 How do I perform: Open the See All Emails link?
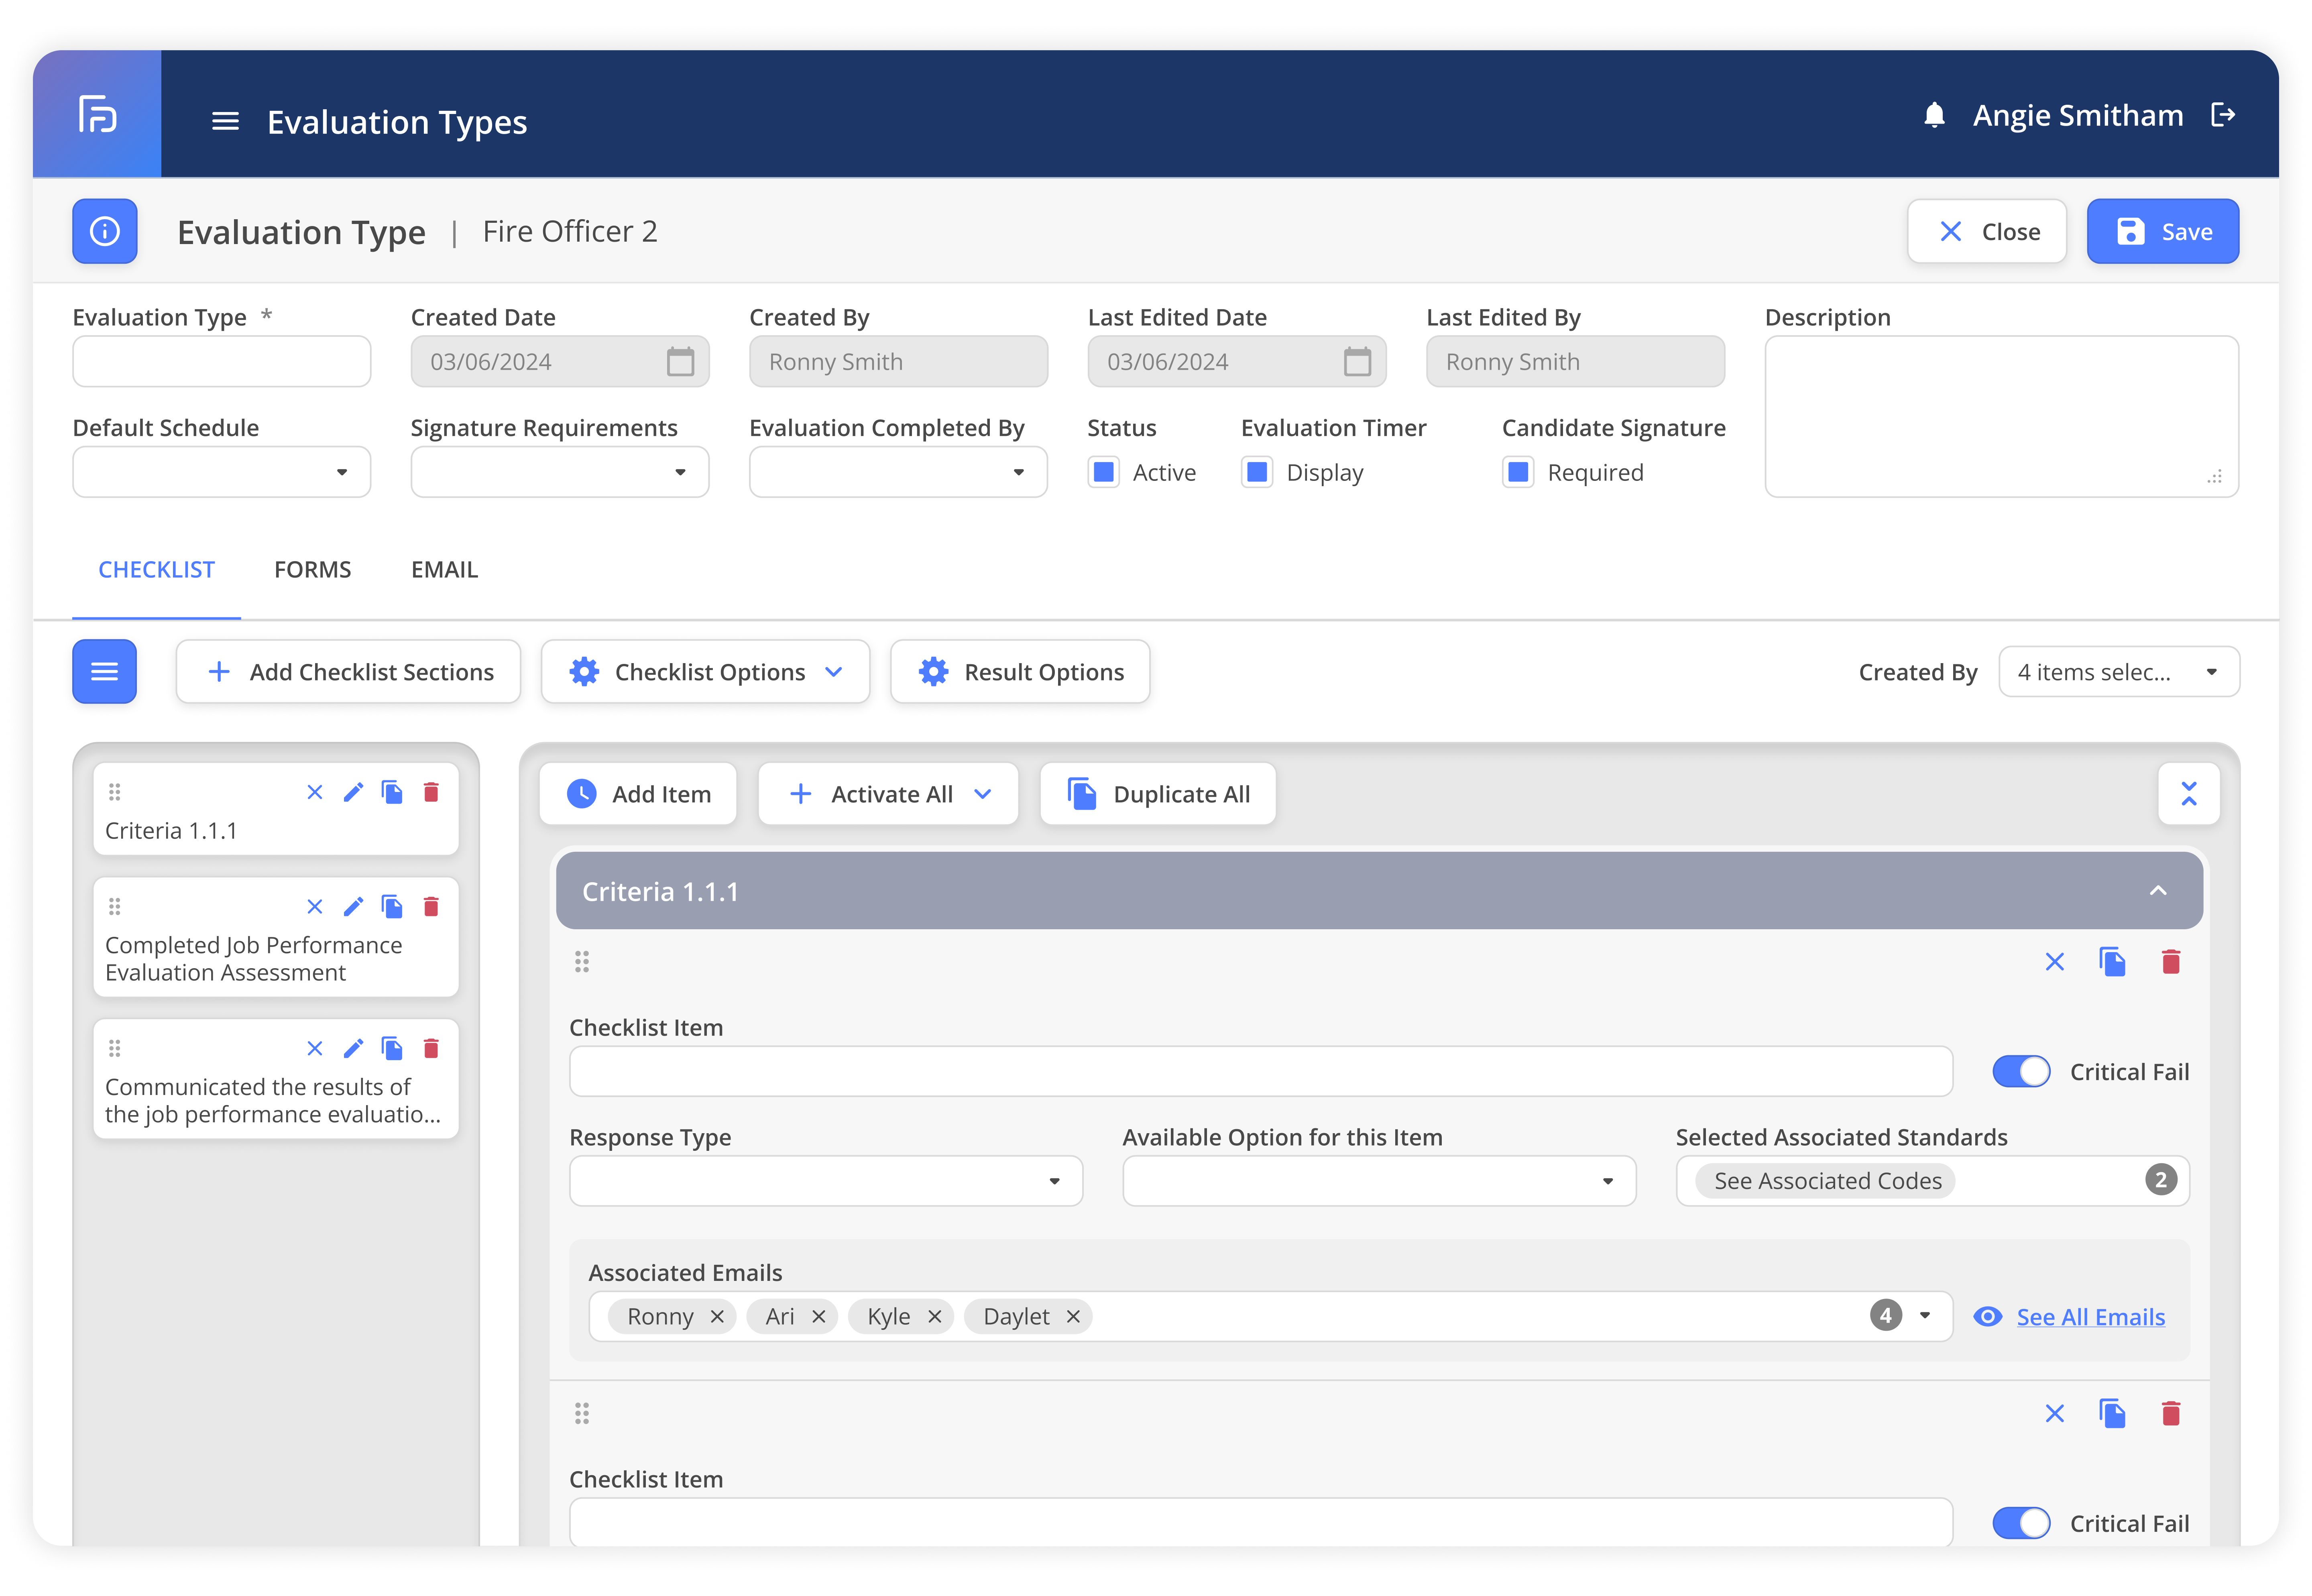[x=2090, y=1317]
